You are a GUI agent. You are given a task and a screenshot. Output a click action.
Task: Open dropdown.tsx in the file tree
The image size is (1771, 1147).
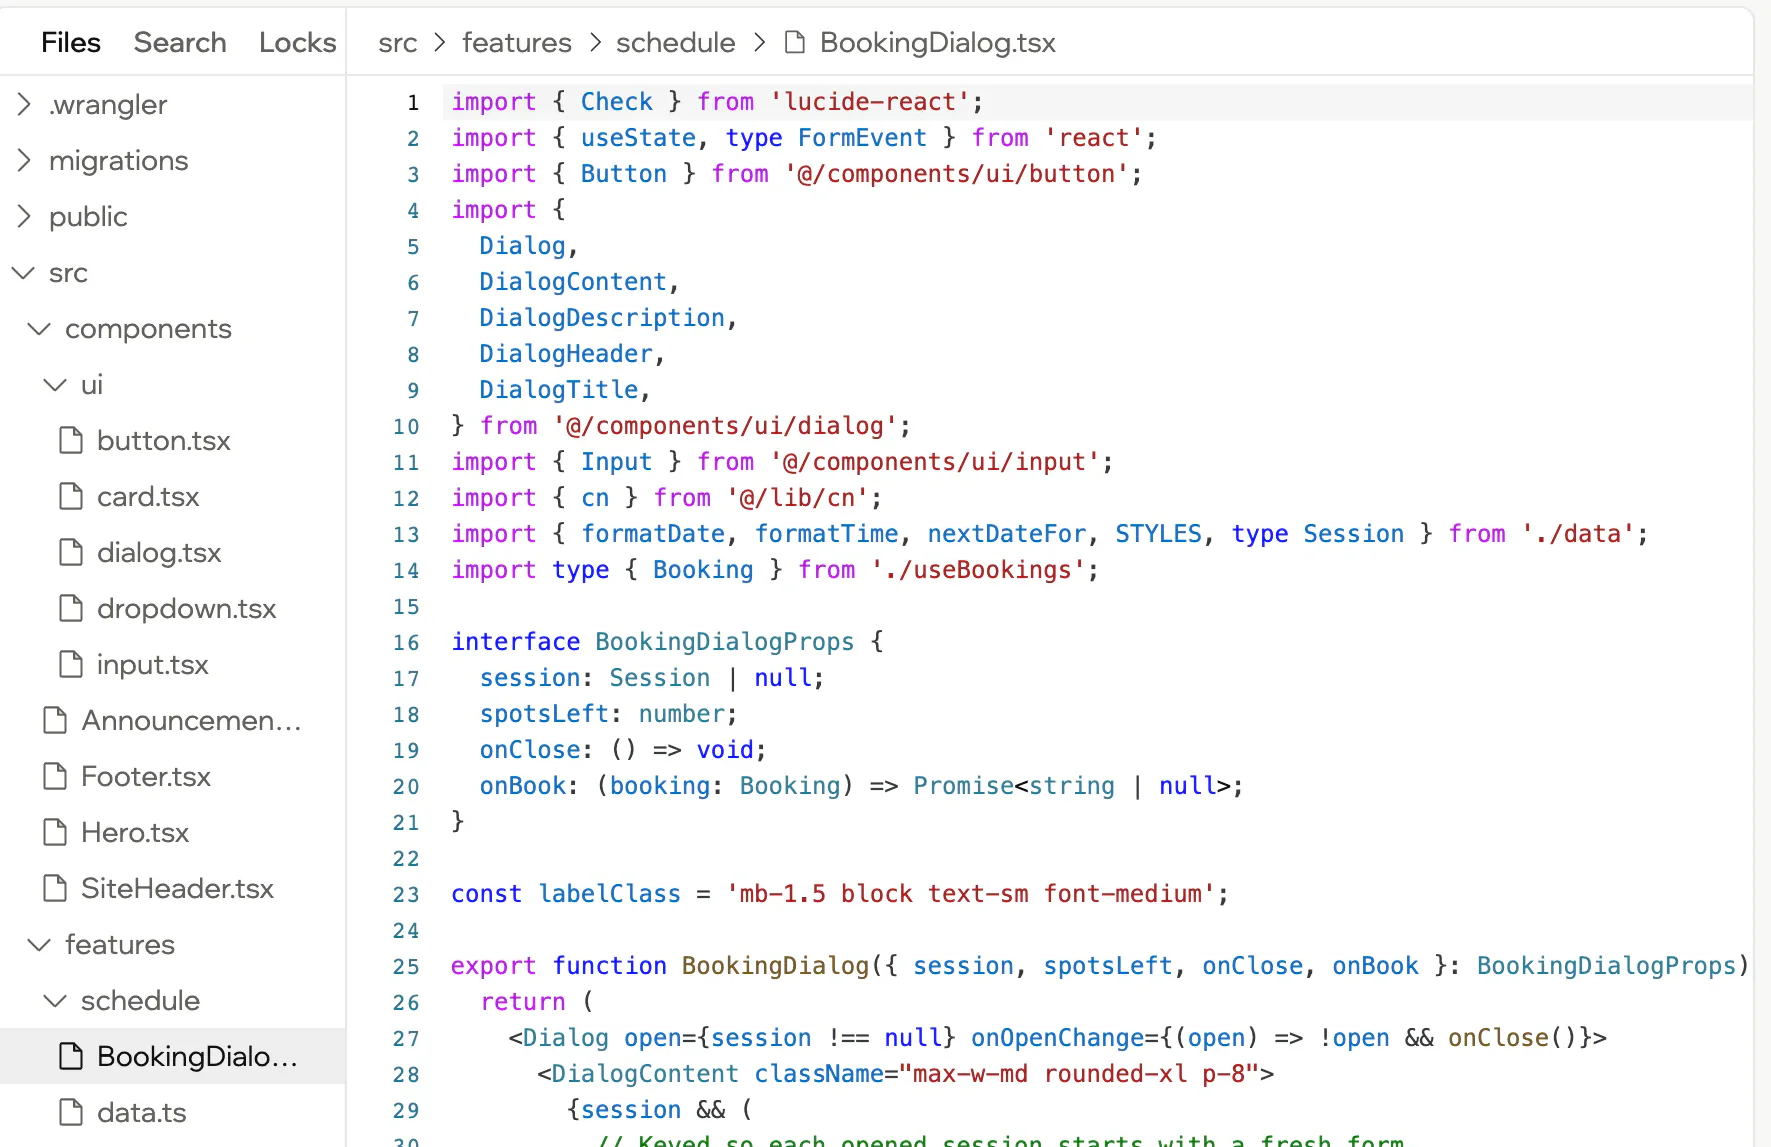coord(186,608)
